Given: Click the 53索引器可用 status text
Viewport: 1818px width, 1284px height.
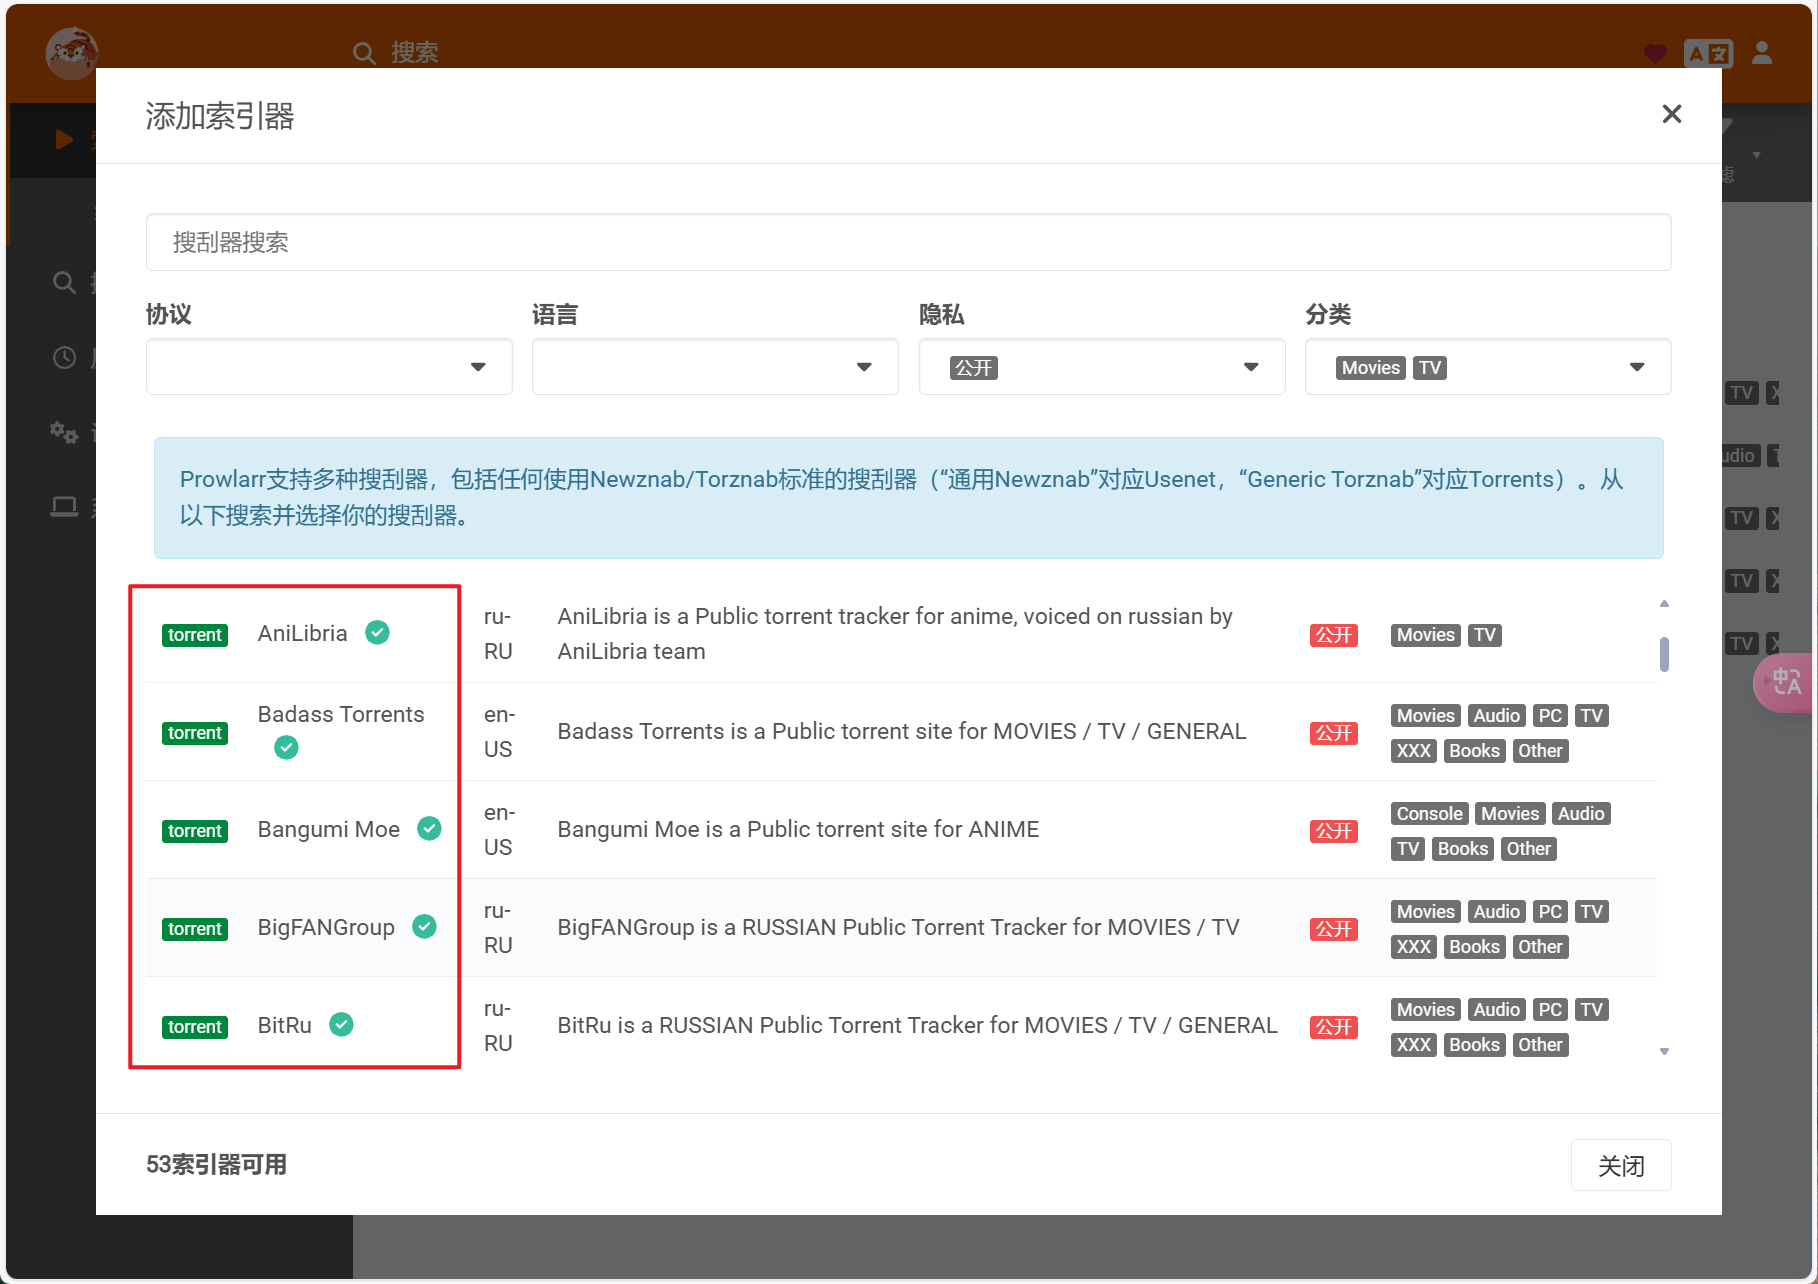Looking at the screenshot, I should [x=216, y=1164].
